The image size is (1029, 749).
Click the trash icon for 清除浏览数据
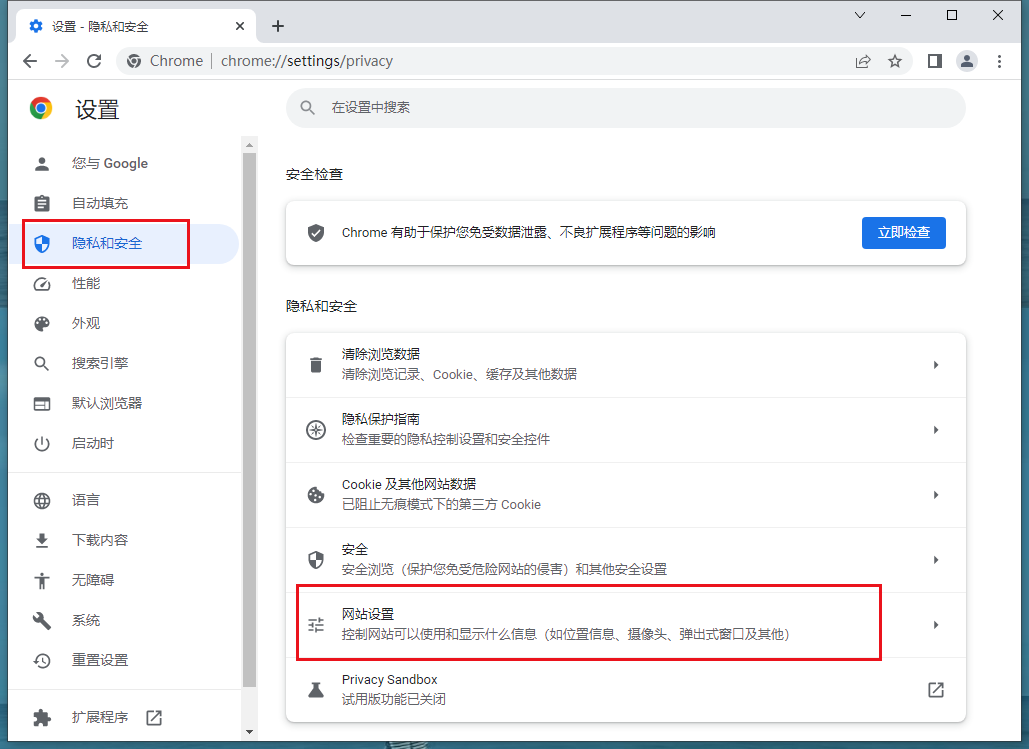pyautogui.click(x=316, y=364)
